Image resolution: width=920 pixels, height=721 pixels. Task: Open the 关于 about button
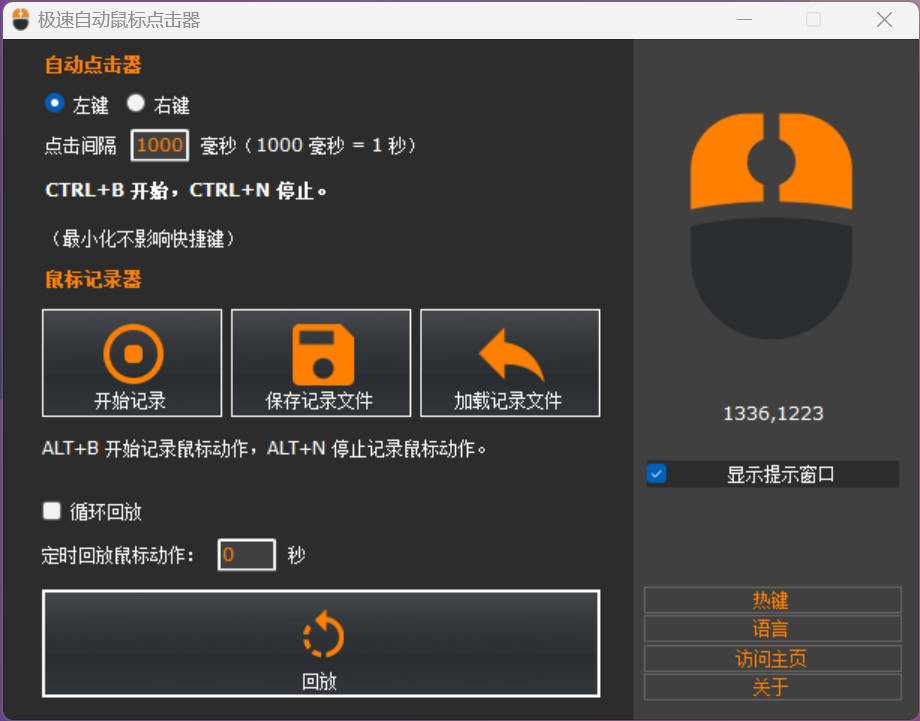[x=772, y=687]
